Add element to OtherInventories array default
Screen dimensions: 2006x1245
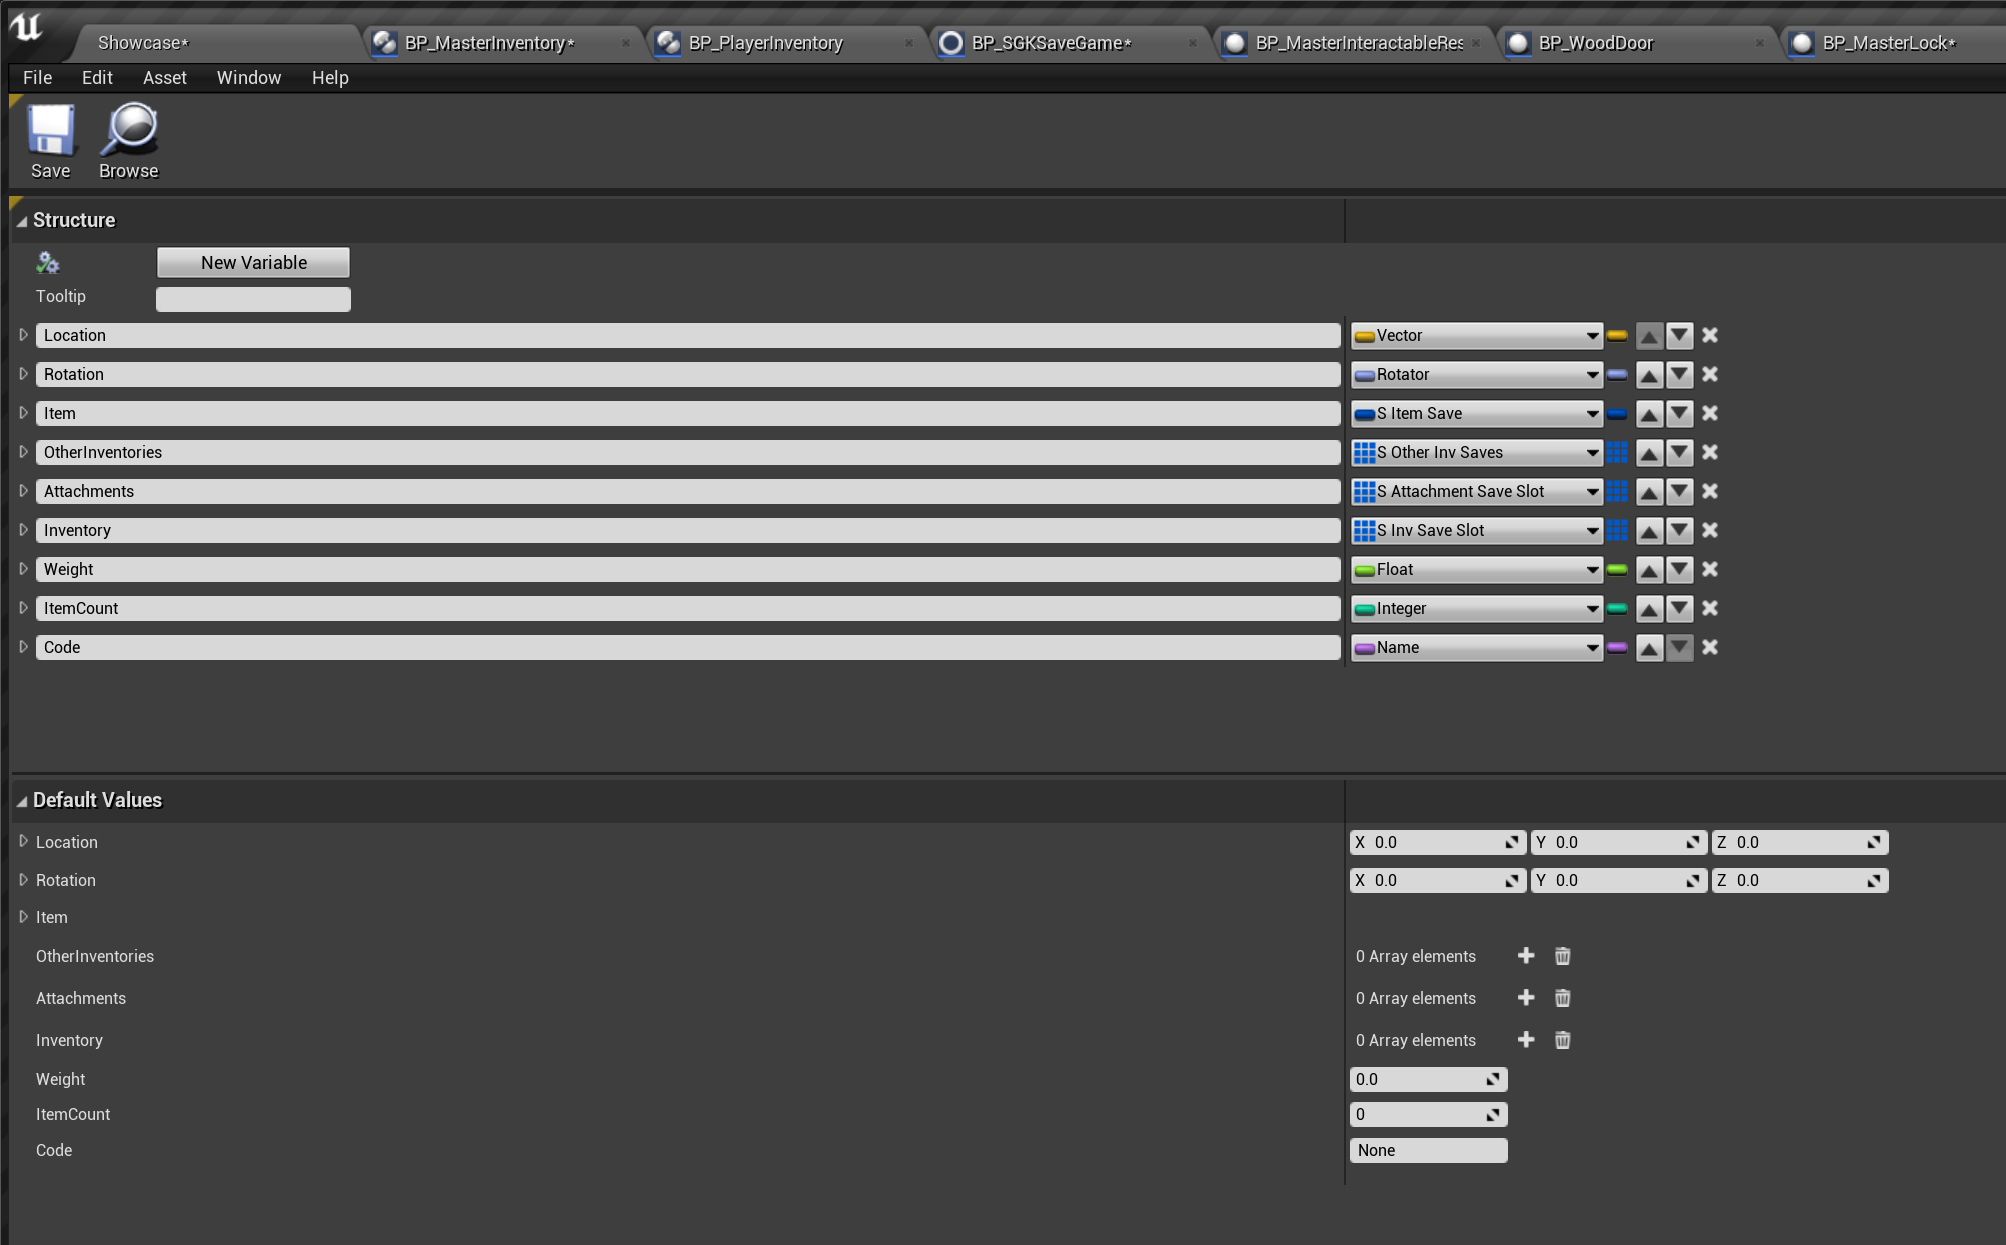(x=1526, y=956)
